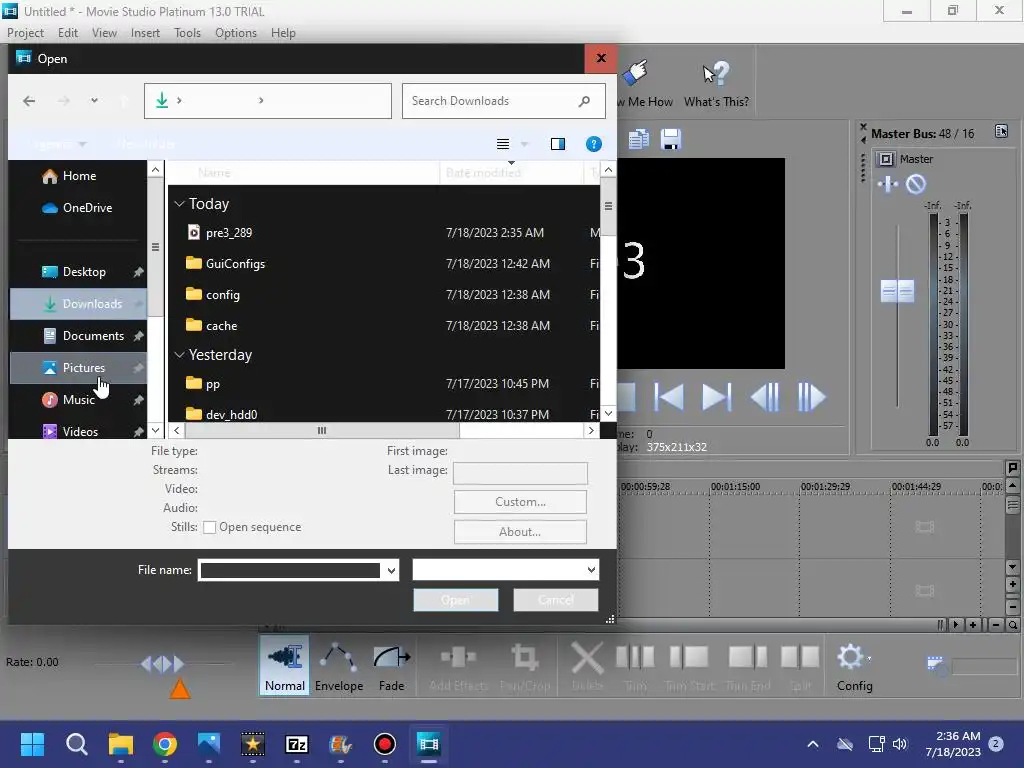
Task: Click the copy snapshot to clipboard icon
Action: 638,139
